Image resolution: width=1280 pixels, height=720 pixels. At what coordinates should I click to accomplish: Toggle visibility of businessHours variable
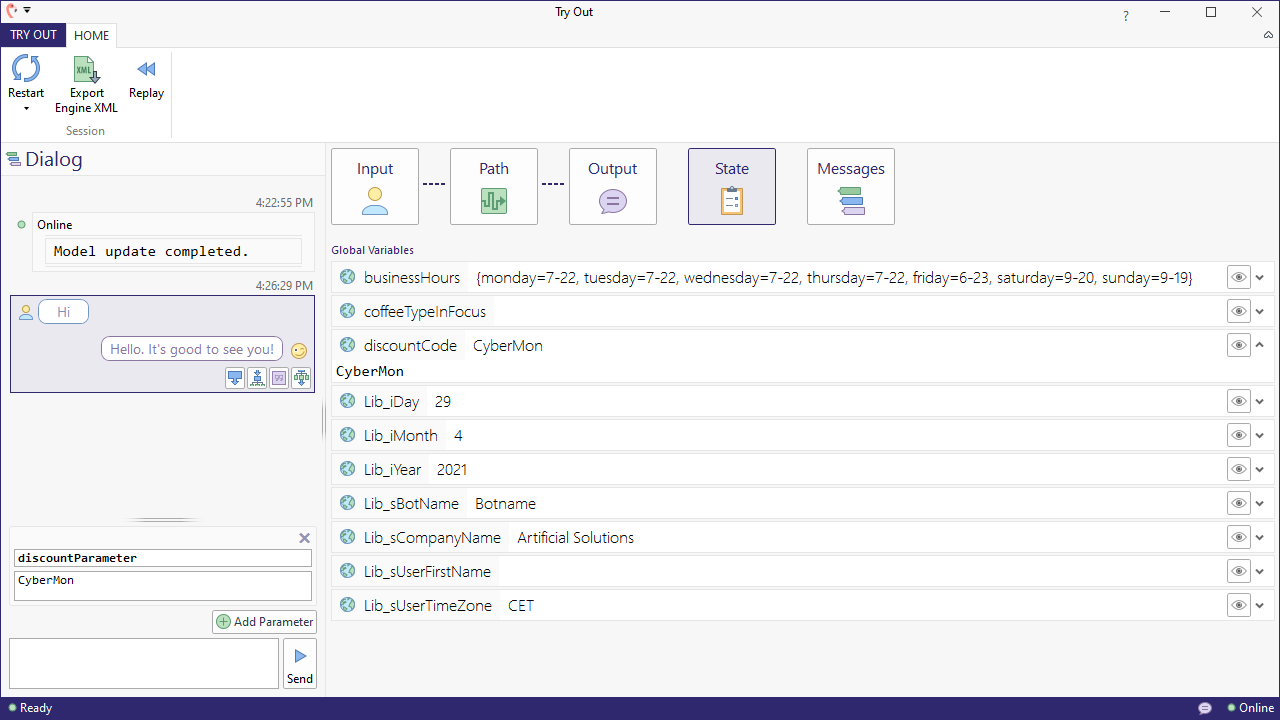click(x=1239, y=277)
